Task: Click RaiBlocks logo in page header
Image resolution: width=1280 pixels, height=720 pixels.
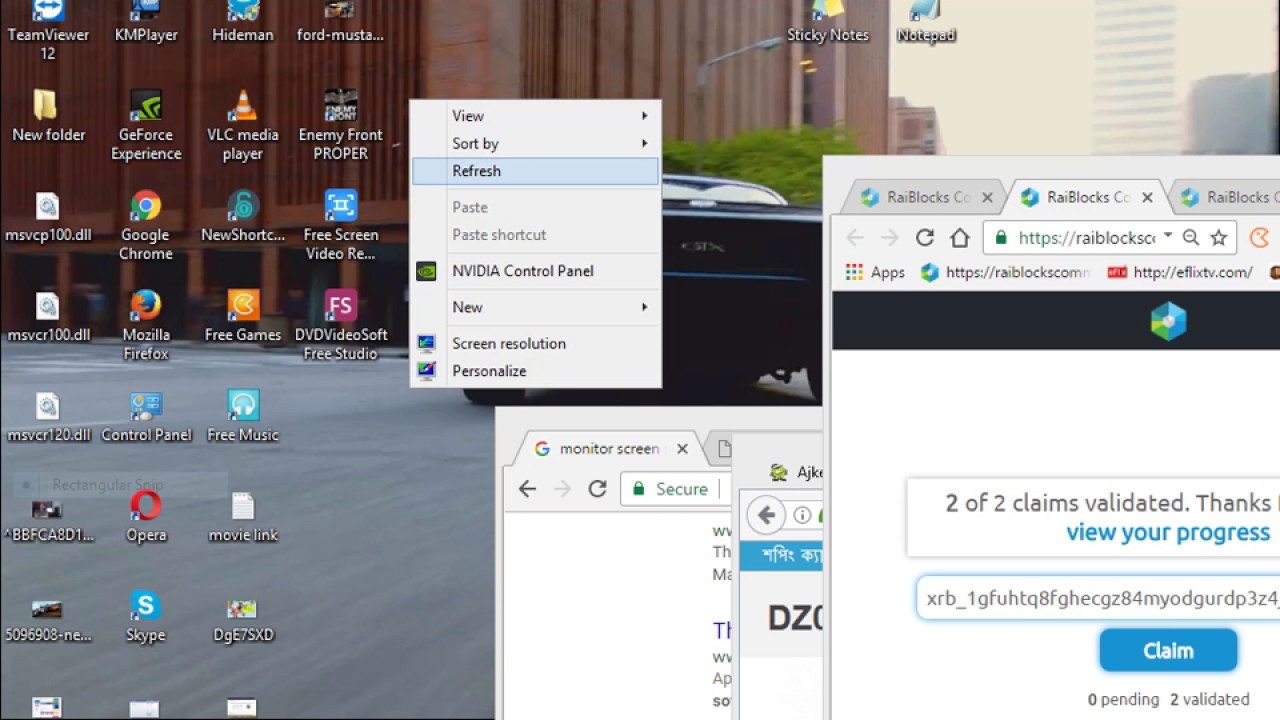Action: click(1168, 321)
